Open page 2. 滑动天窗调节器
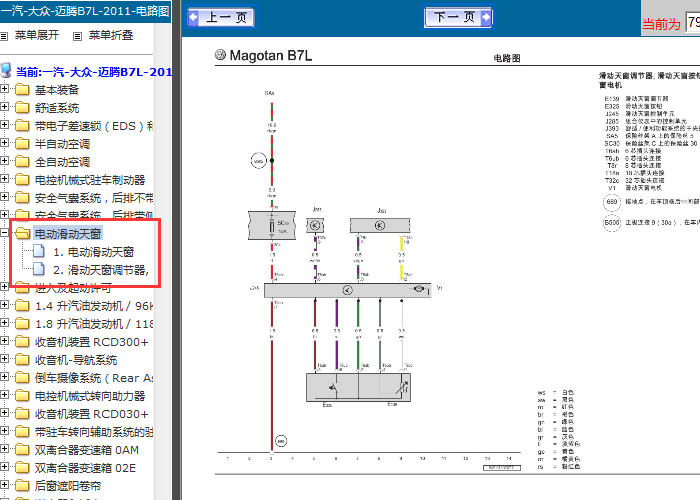Image resolution: width=700 pixels, height=500 pixels. tap(101, 270)
